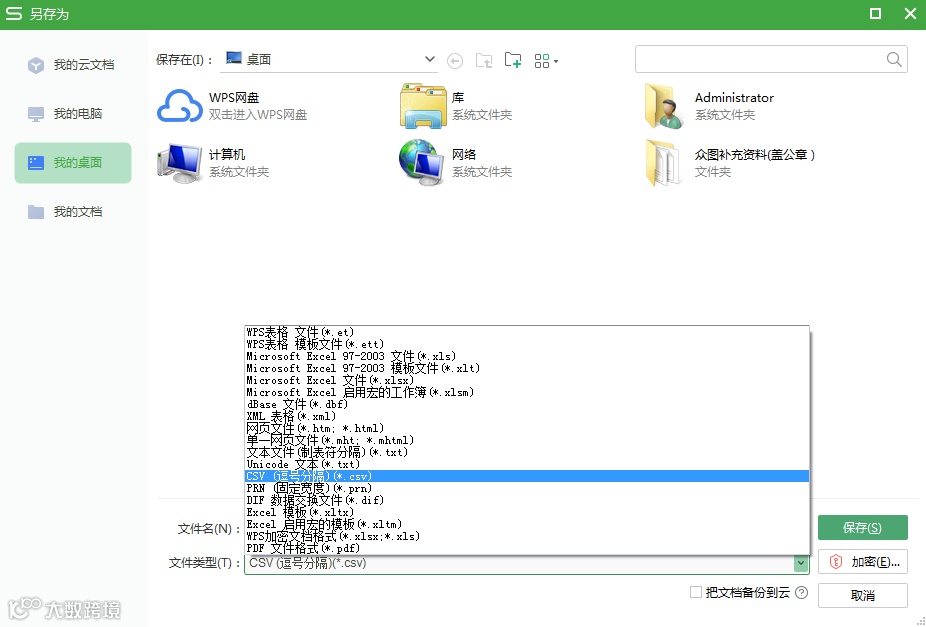The width and height of the screenshot is (926, 627).
Task: Select the 网络 system folder
Action: [x=456, y=163]
